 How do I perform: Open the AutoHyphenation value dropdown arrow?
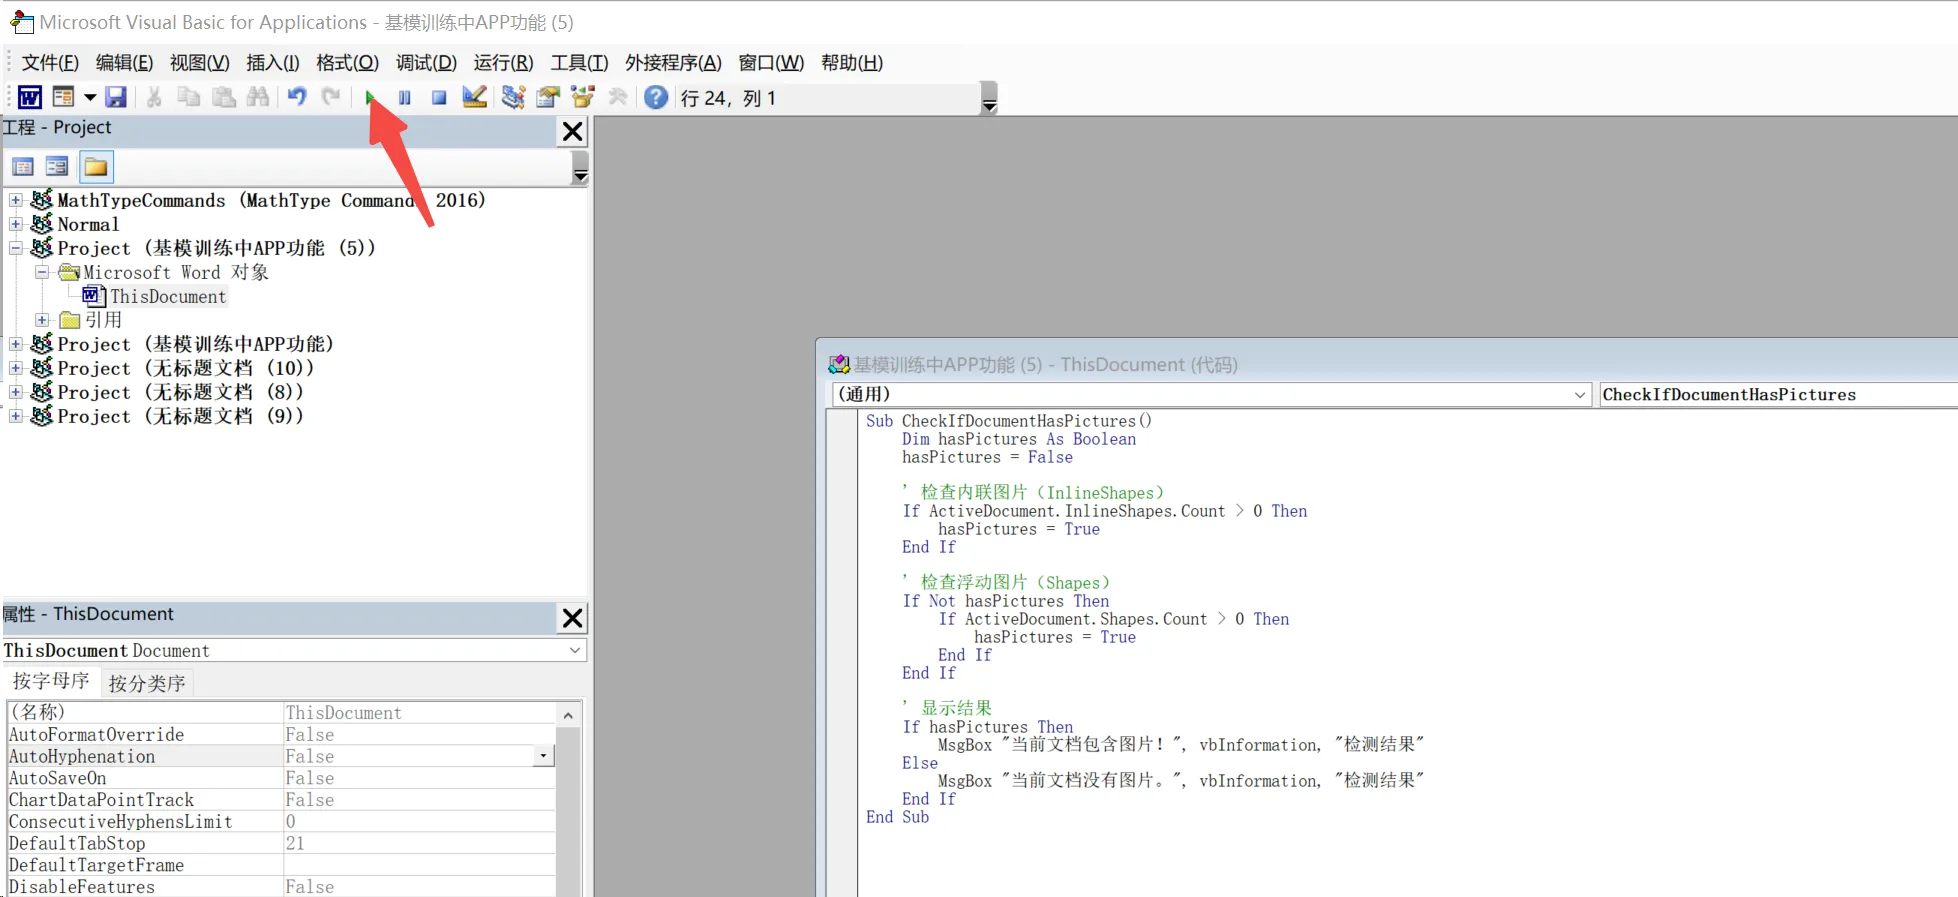pyautogui.click(x=543, y=756)
